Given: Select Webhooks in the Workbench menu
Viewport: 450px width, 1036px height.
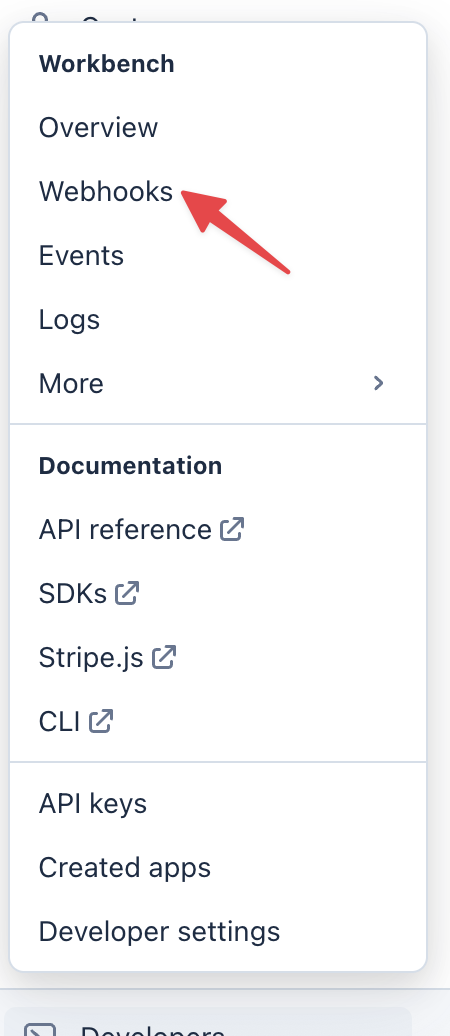Looking at the screenshot, I should tap(218, 191).
